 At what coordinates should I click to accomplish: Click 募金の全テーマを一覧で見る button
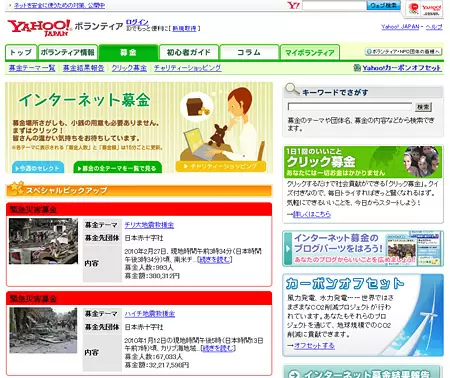pos(117,167)
